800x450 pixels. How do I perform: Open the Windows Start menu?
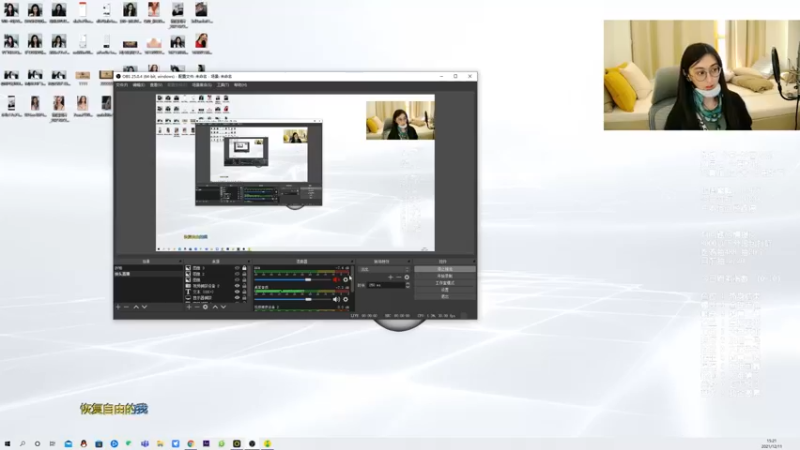click(7, 444)
